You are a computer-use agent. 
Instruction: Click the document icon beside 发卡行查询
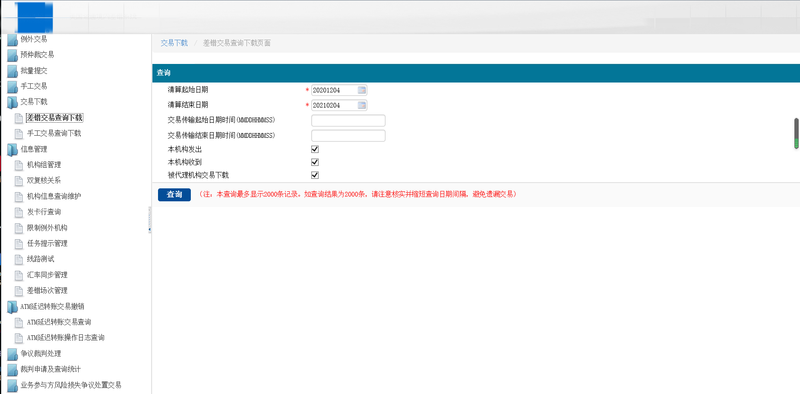[x=19, y=212]
